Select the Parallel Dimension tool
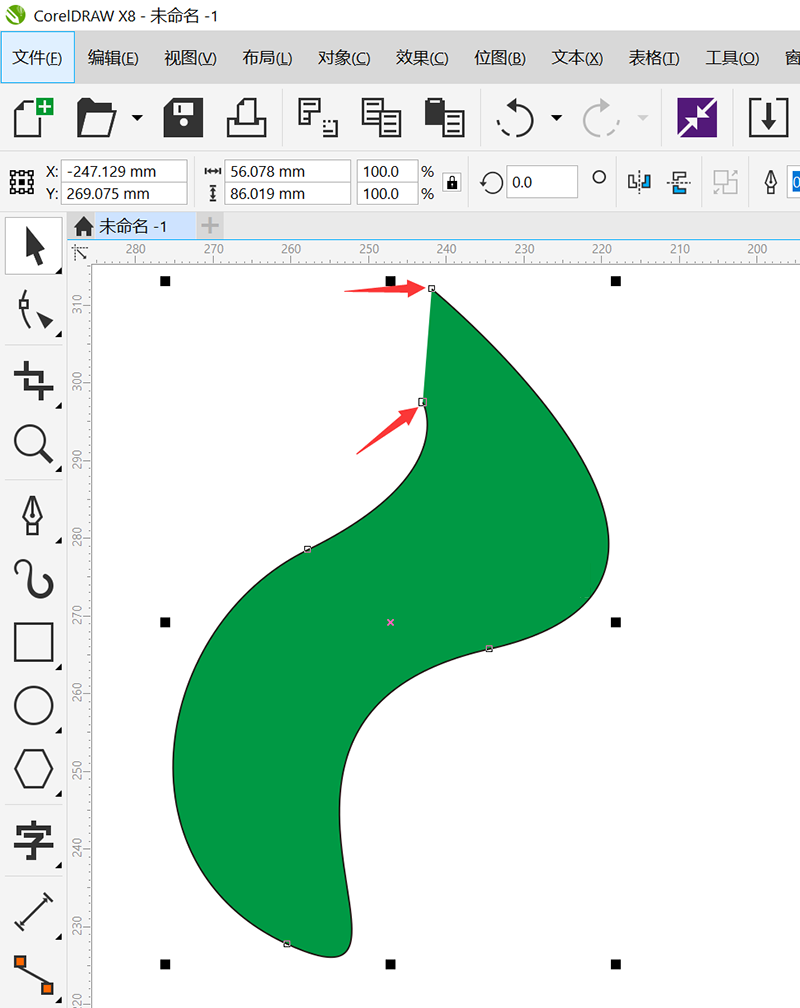The image size is (800, 1008). pos(33,912)
